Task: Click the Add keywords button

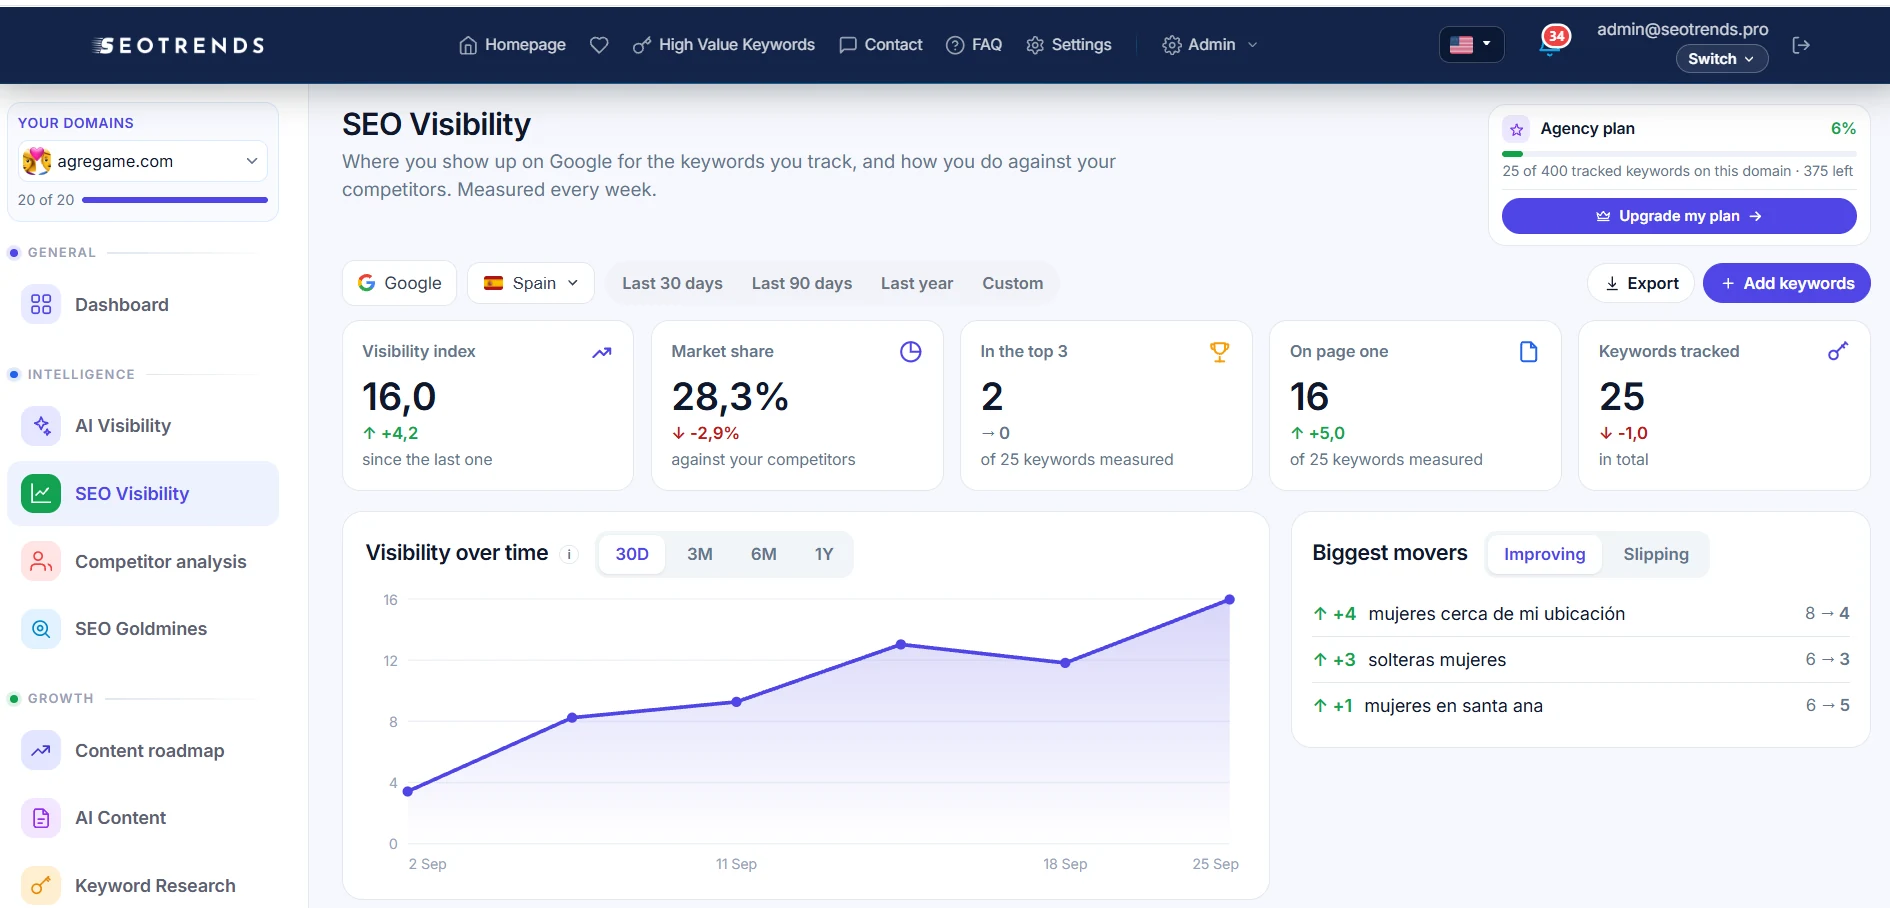Action: coord(1787,283)
